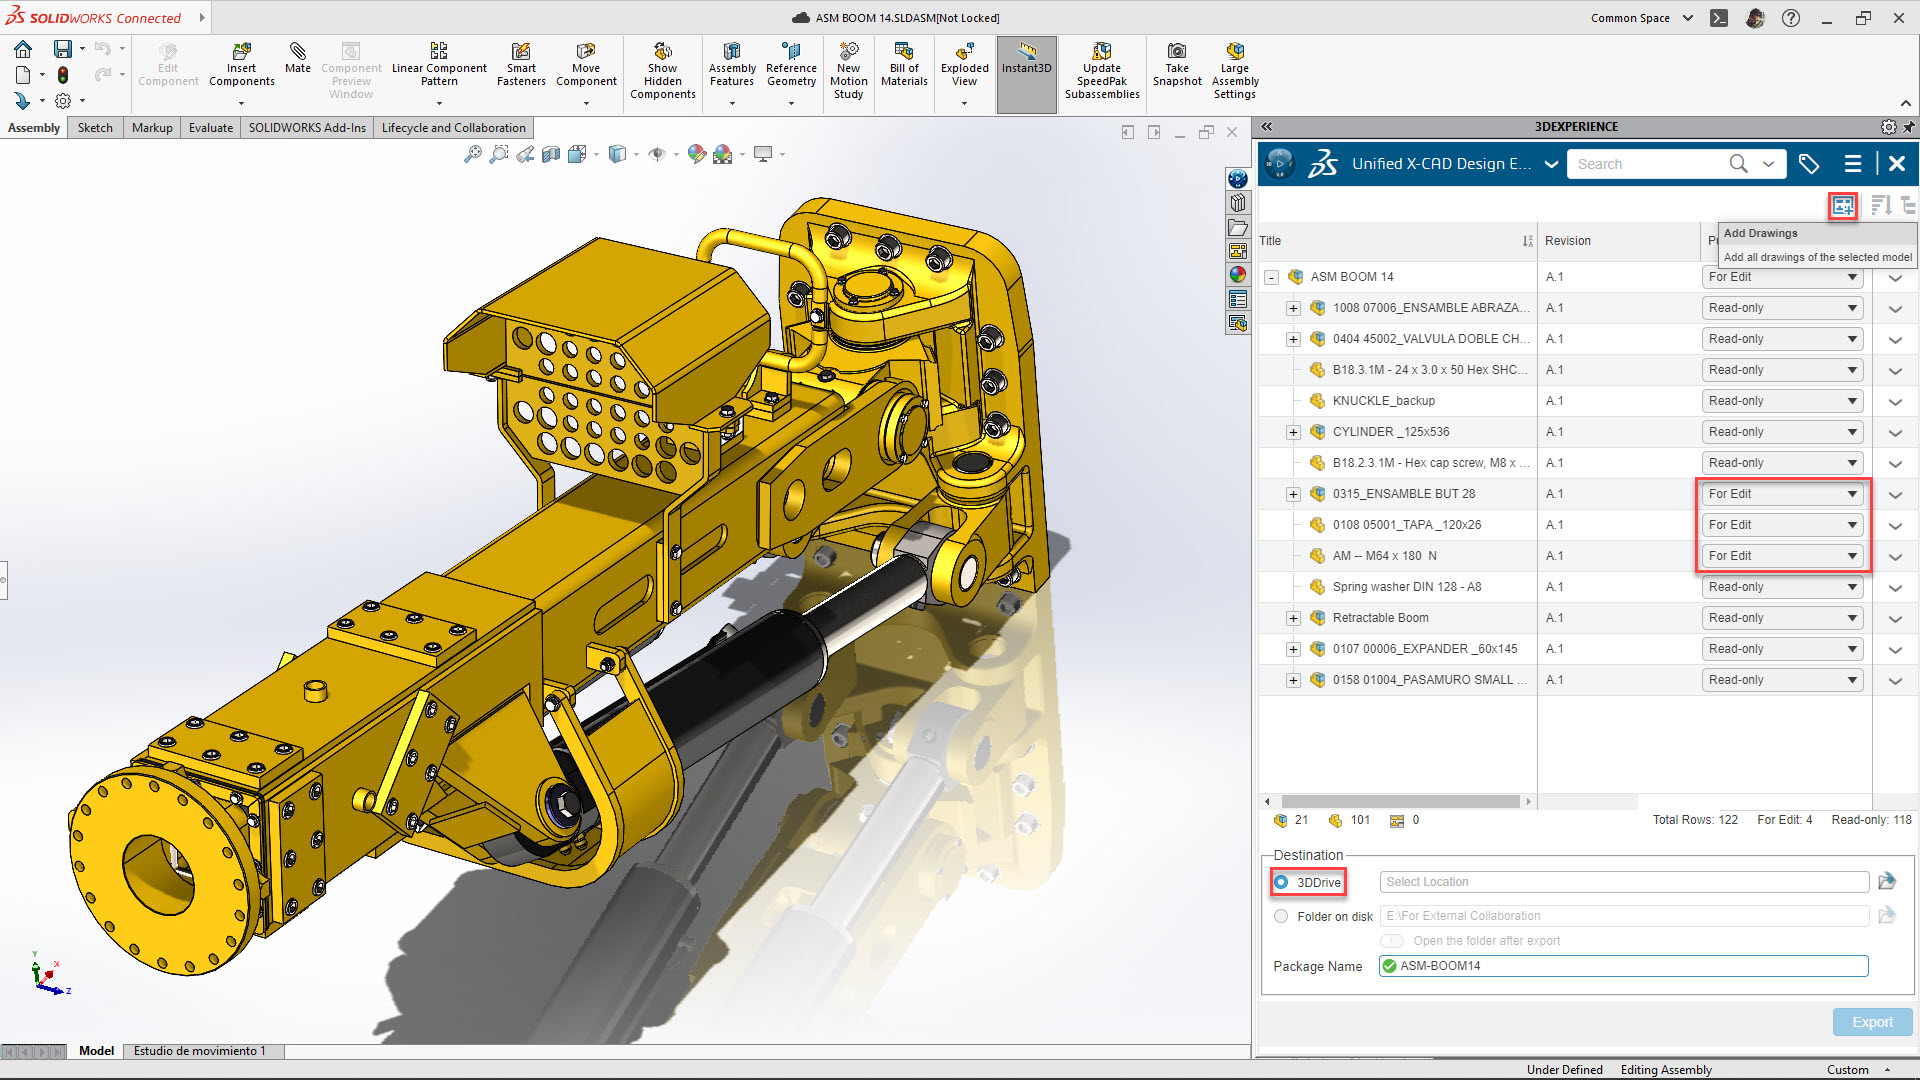Click the horizontal scrollbar under the component list

click(1400, 801)
